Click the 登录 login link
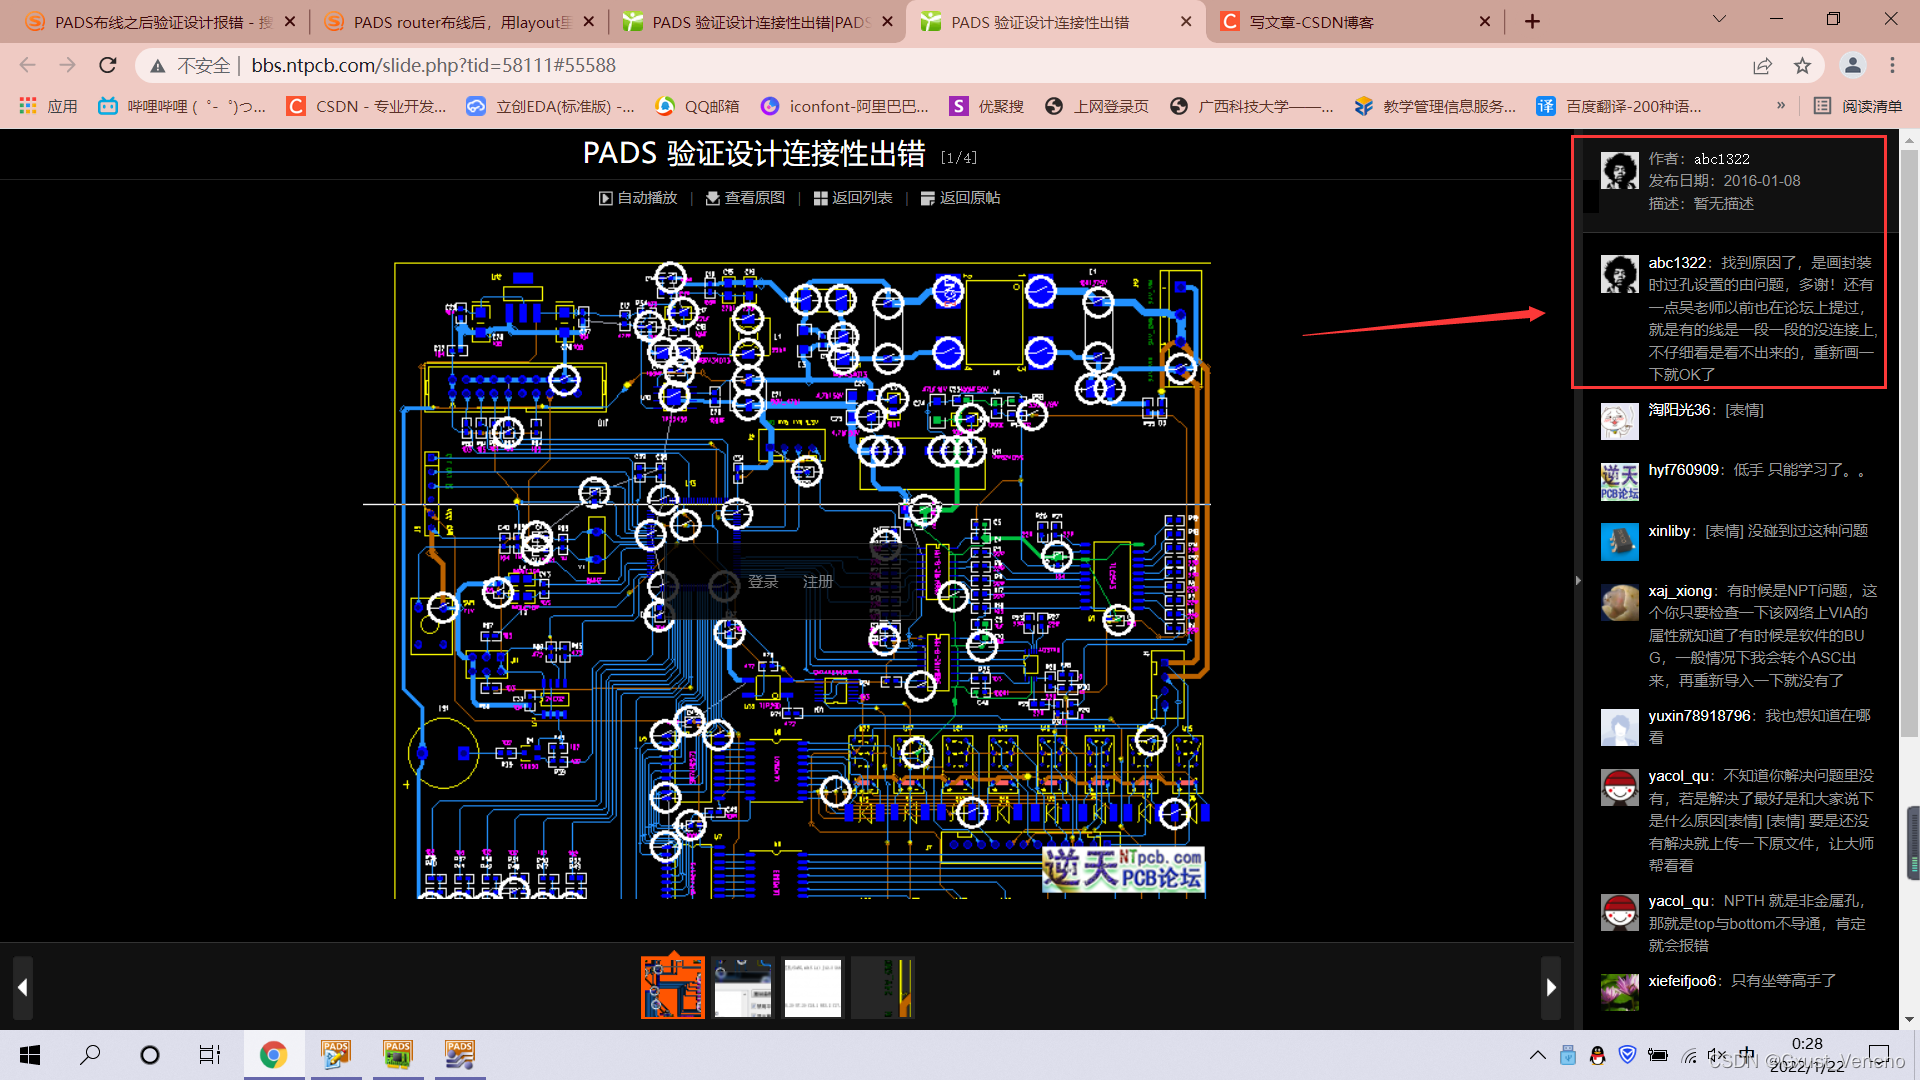This screenshot has height=1080, width=1920. (x=763, y=582)
